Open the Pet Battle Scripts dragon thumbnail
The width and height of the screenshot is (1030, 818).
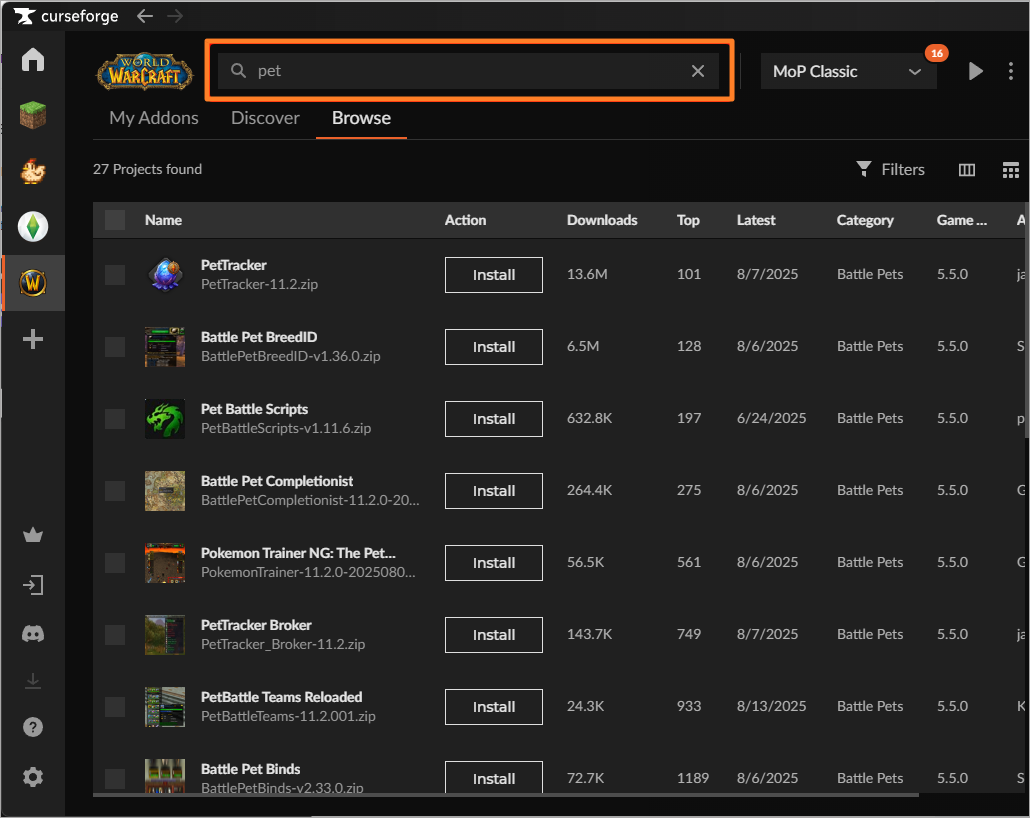point(165,419)
